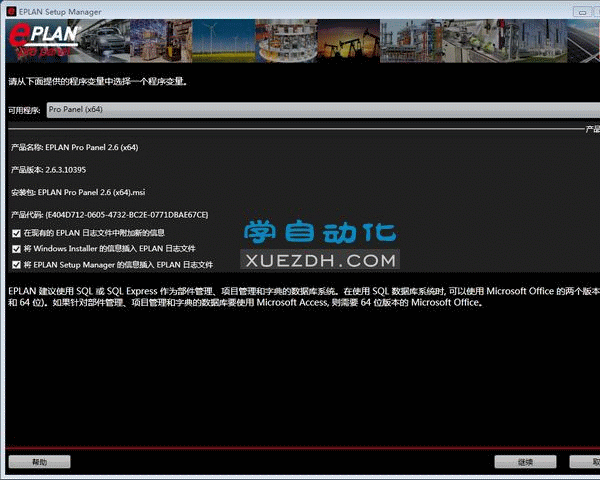The image size is (600, 480).
Task: Minimize the EPLAN Setup Manager window
Action: [x=582, y=12]
